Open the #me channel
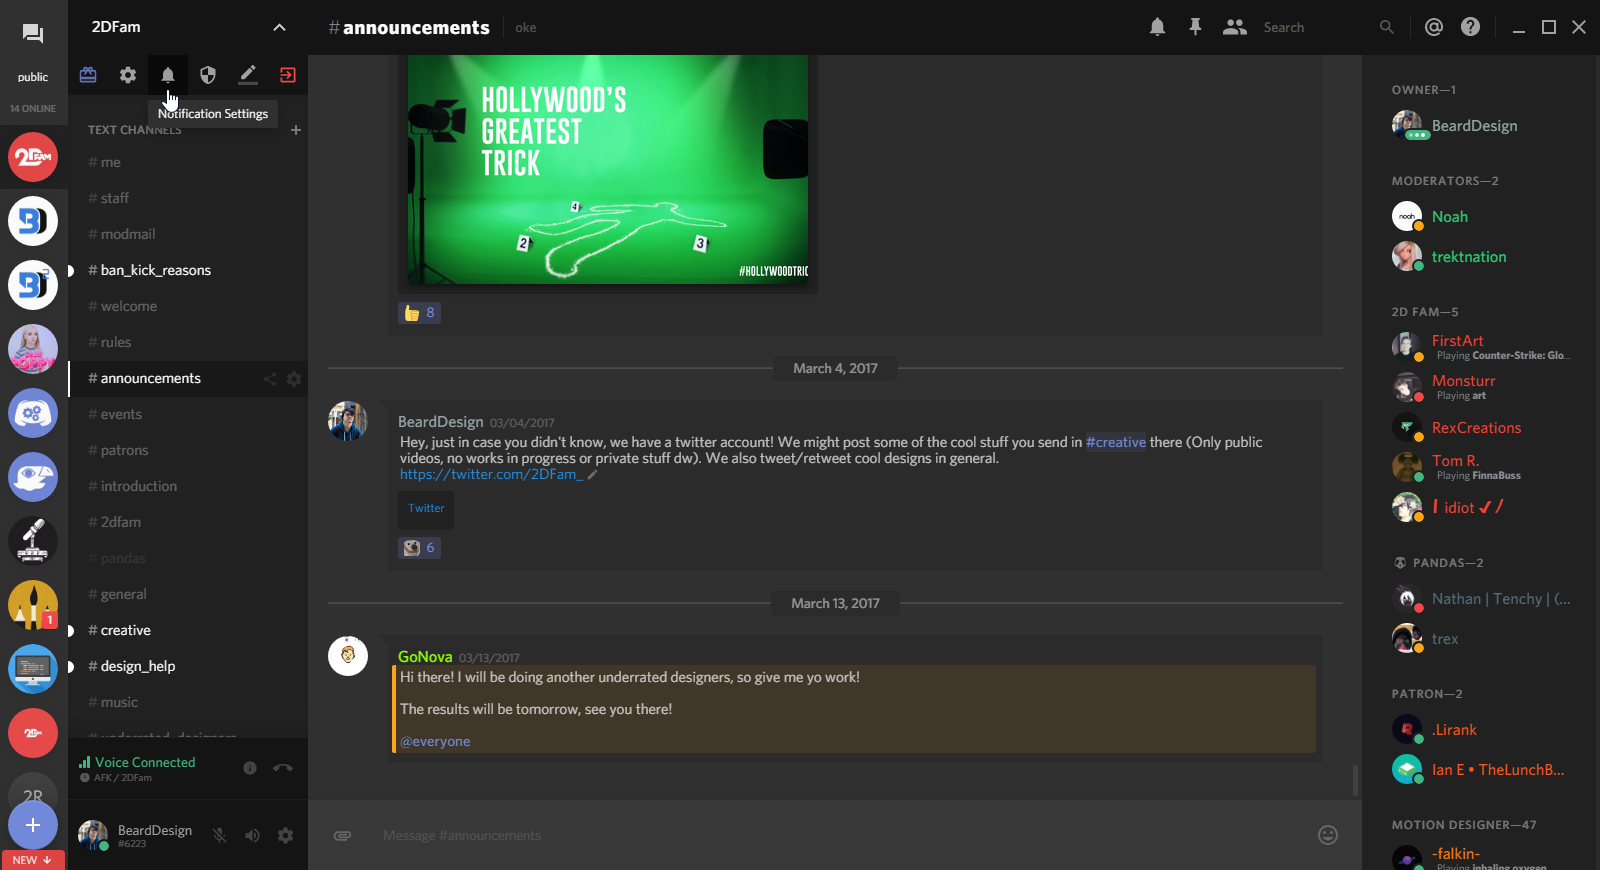 187,162
